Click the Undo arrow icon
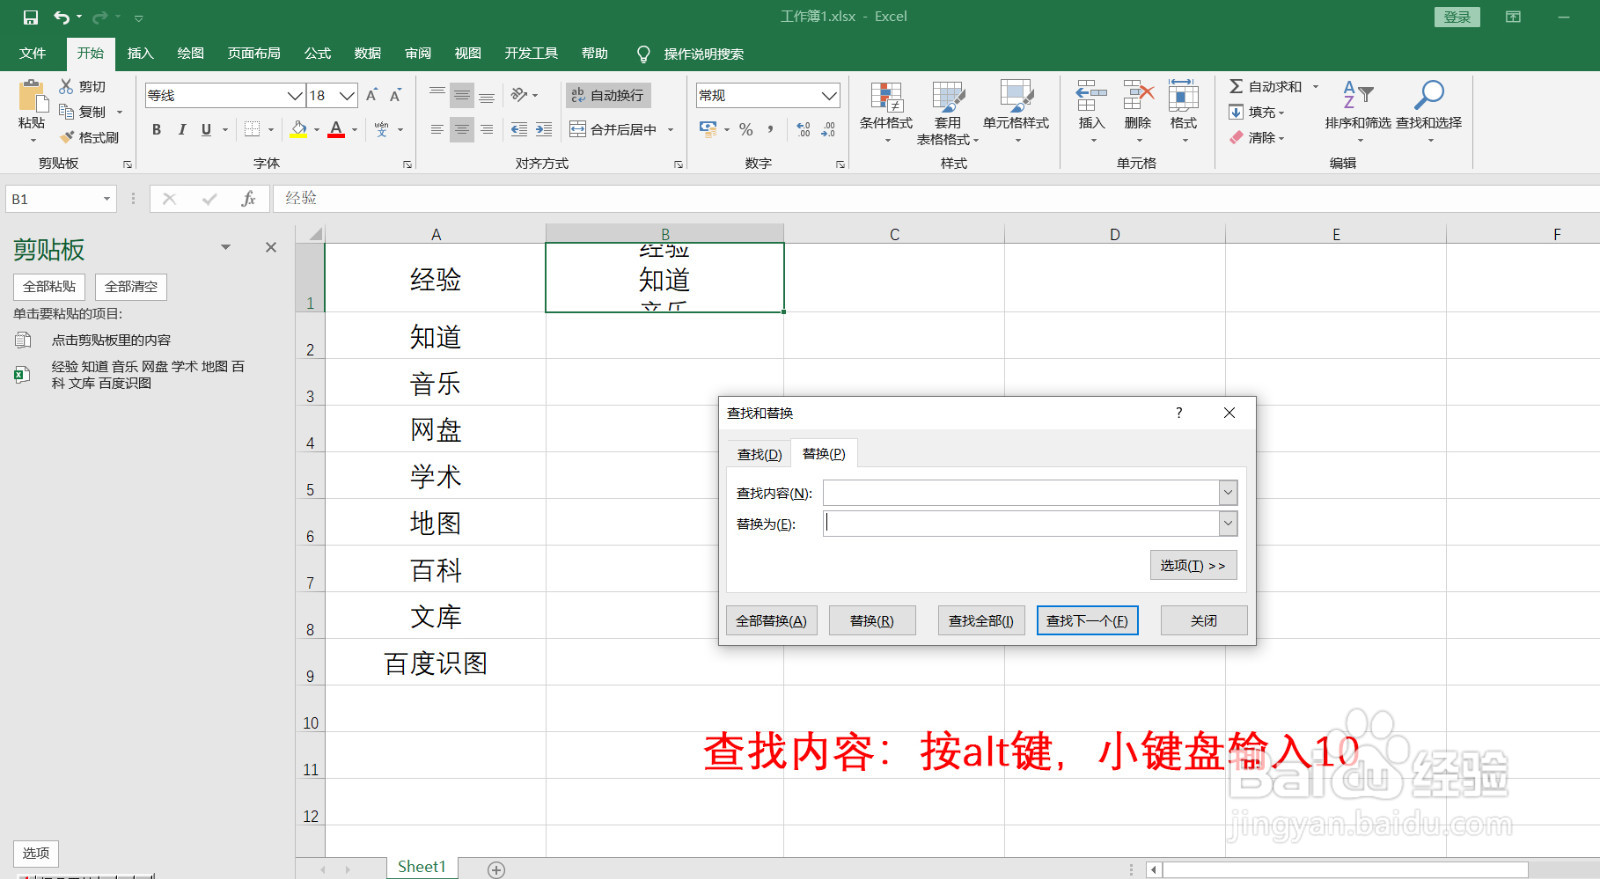Image resolution: width=1600 pixels, height=879 pixels. pyautogui.click(x=61, y=17)
